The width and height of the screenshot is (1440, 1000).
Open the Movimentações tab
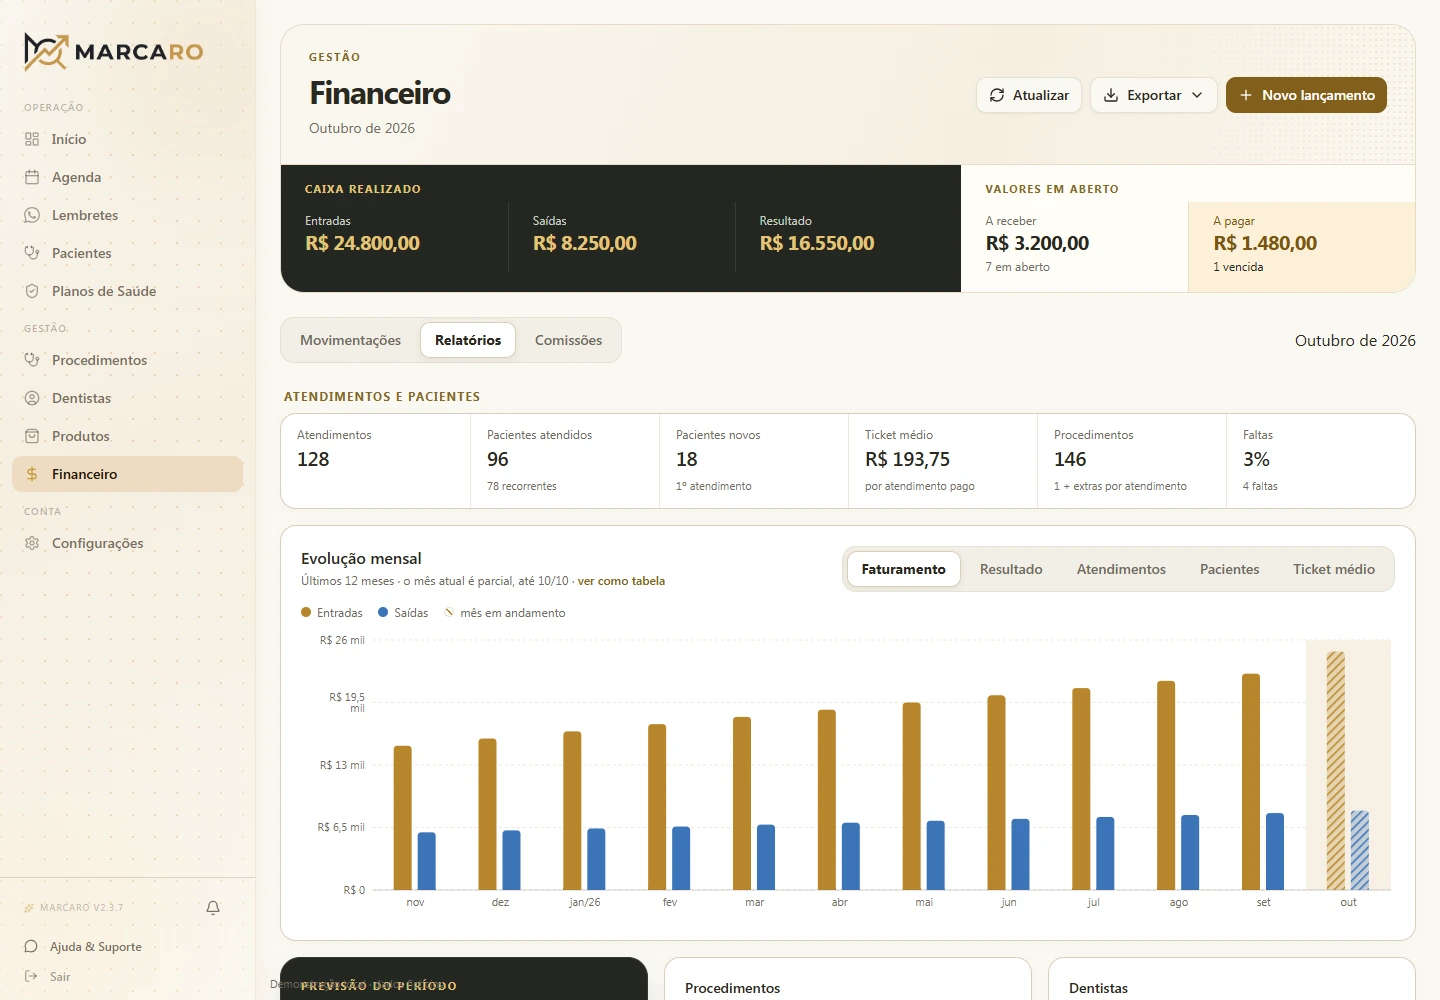[350, 340]
